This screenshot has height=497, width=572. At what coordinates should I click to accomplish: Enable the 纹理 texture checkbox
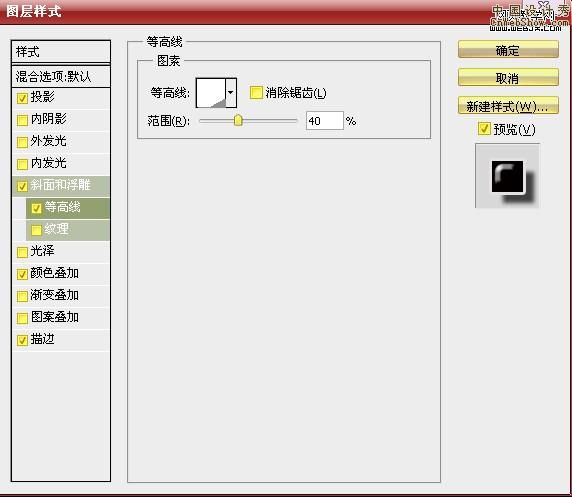pyautogui.click(x=36, y=230)
